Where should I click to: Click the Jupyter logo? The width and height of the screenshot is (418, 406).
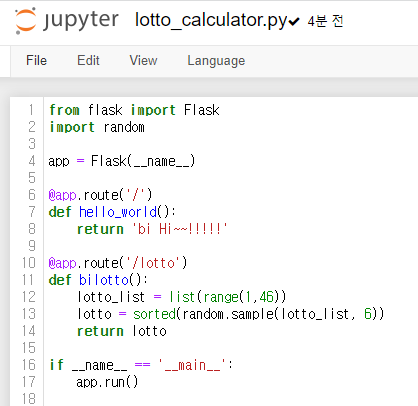point(67,20)
